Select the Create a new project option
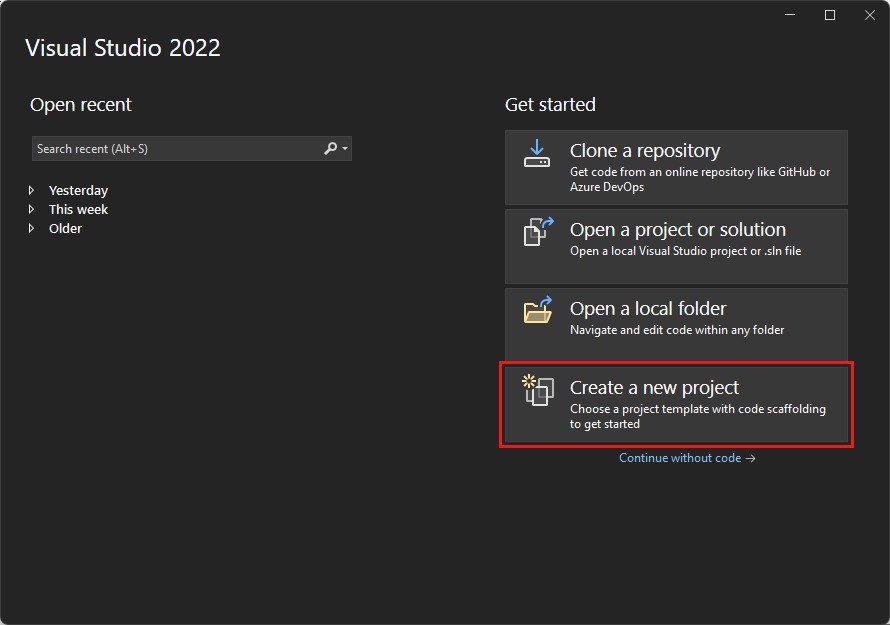 (x=676, y=404)
